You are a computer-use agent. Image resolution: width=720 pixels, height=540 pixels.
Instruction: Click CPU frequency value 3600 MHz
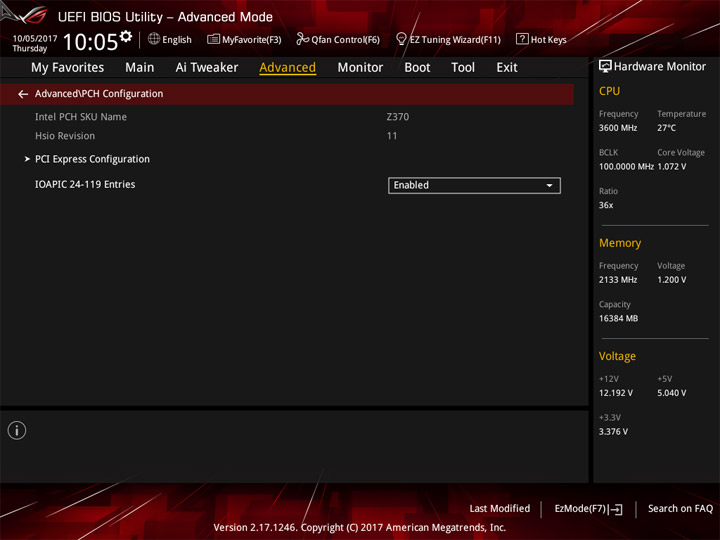(x=618, y=128)
